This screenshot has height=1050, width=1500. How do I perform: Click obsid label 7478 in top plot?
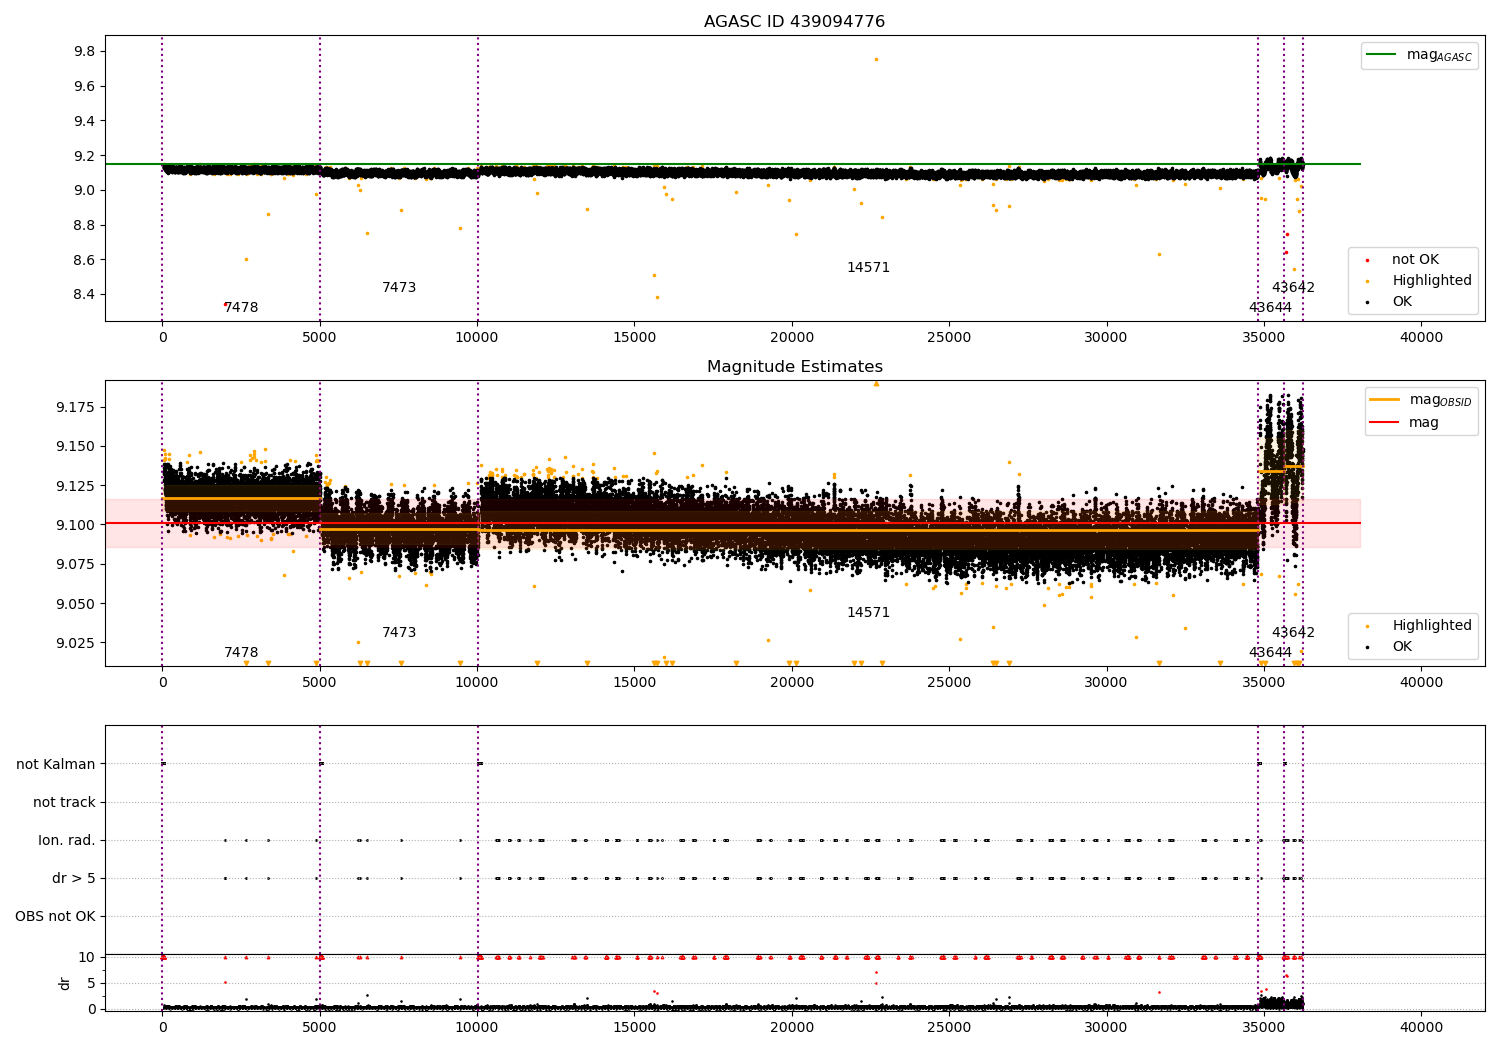(241, 308)
